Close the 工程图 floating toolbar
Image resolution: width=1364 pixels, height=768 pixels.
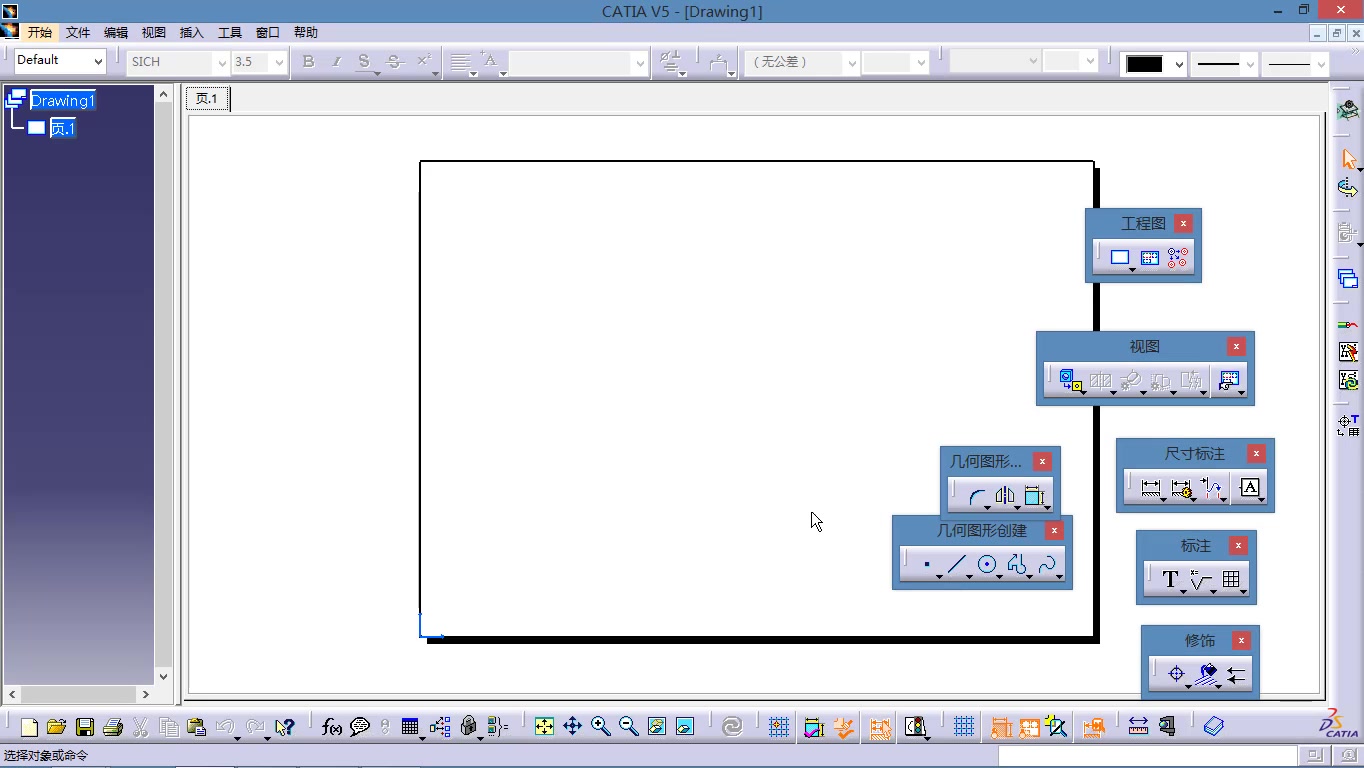pyautogui.click(x=1184, y=224)
